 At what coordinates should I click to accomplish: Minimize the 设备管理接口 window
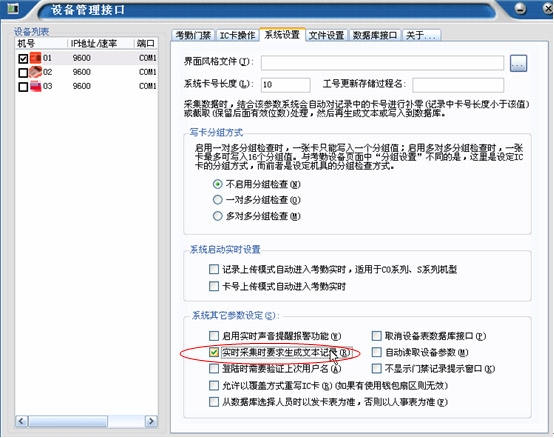pyautogui.click(x=520, y=8)
